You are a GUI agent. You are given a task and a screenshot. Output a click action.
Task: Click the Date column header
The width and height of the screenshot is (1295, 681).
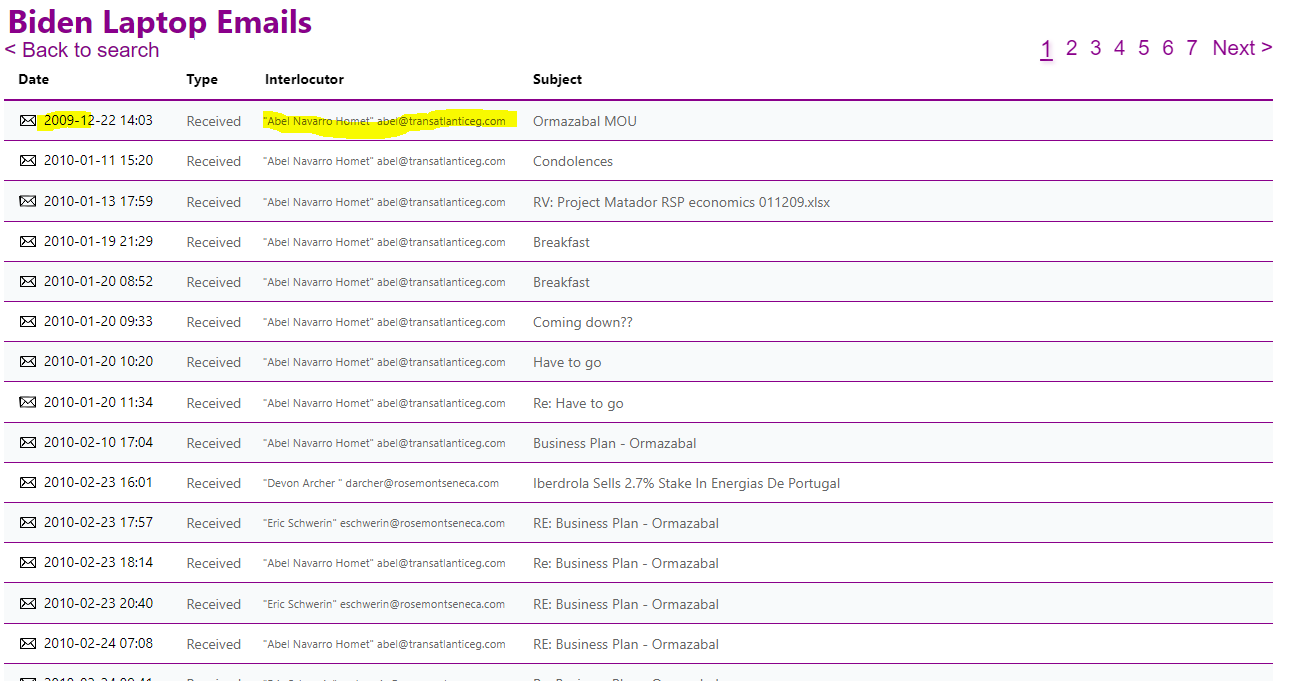coord(33,79)
